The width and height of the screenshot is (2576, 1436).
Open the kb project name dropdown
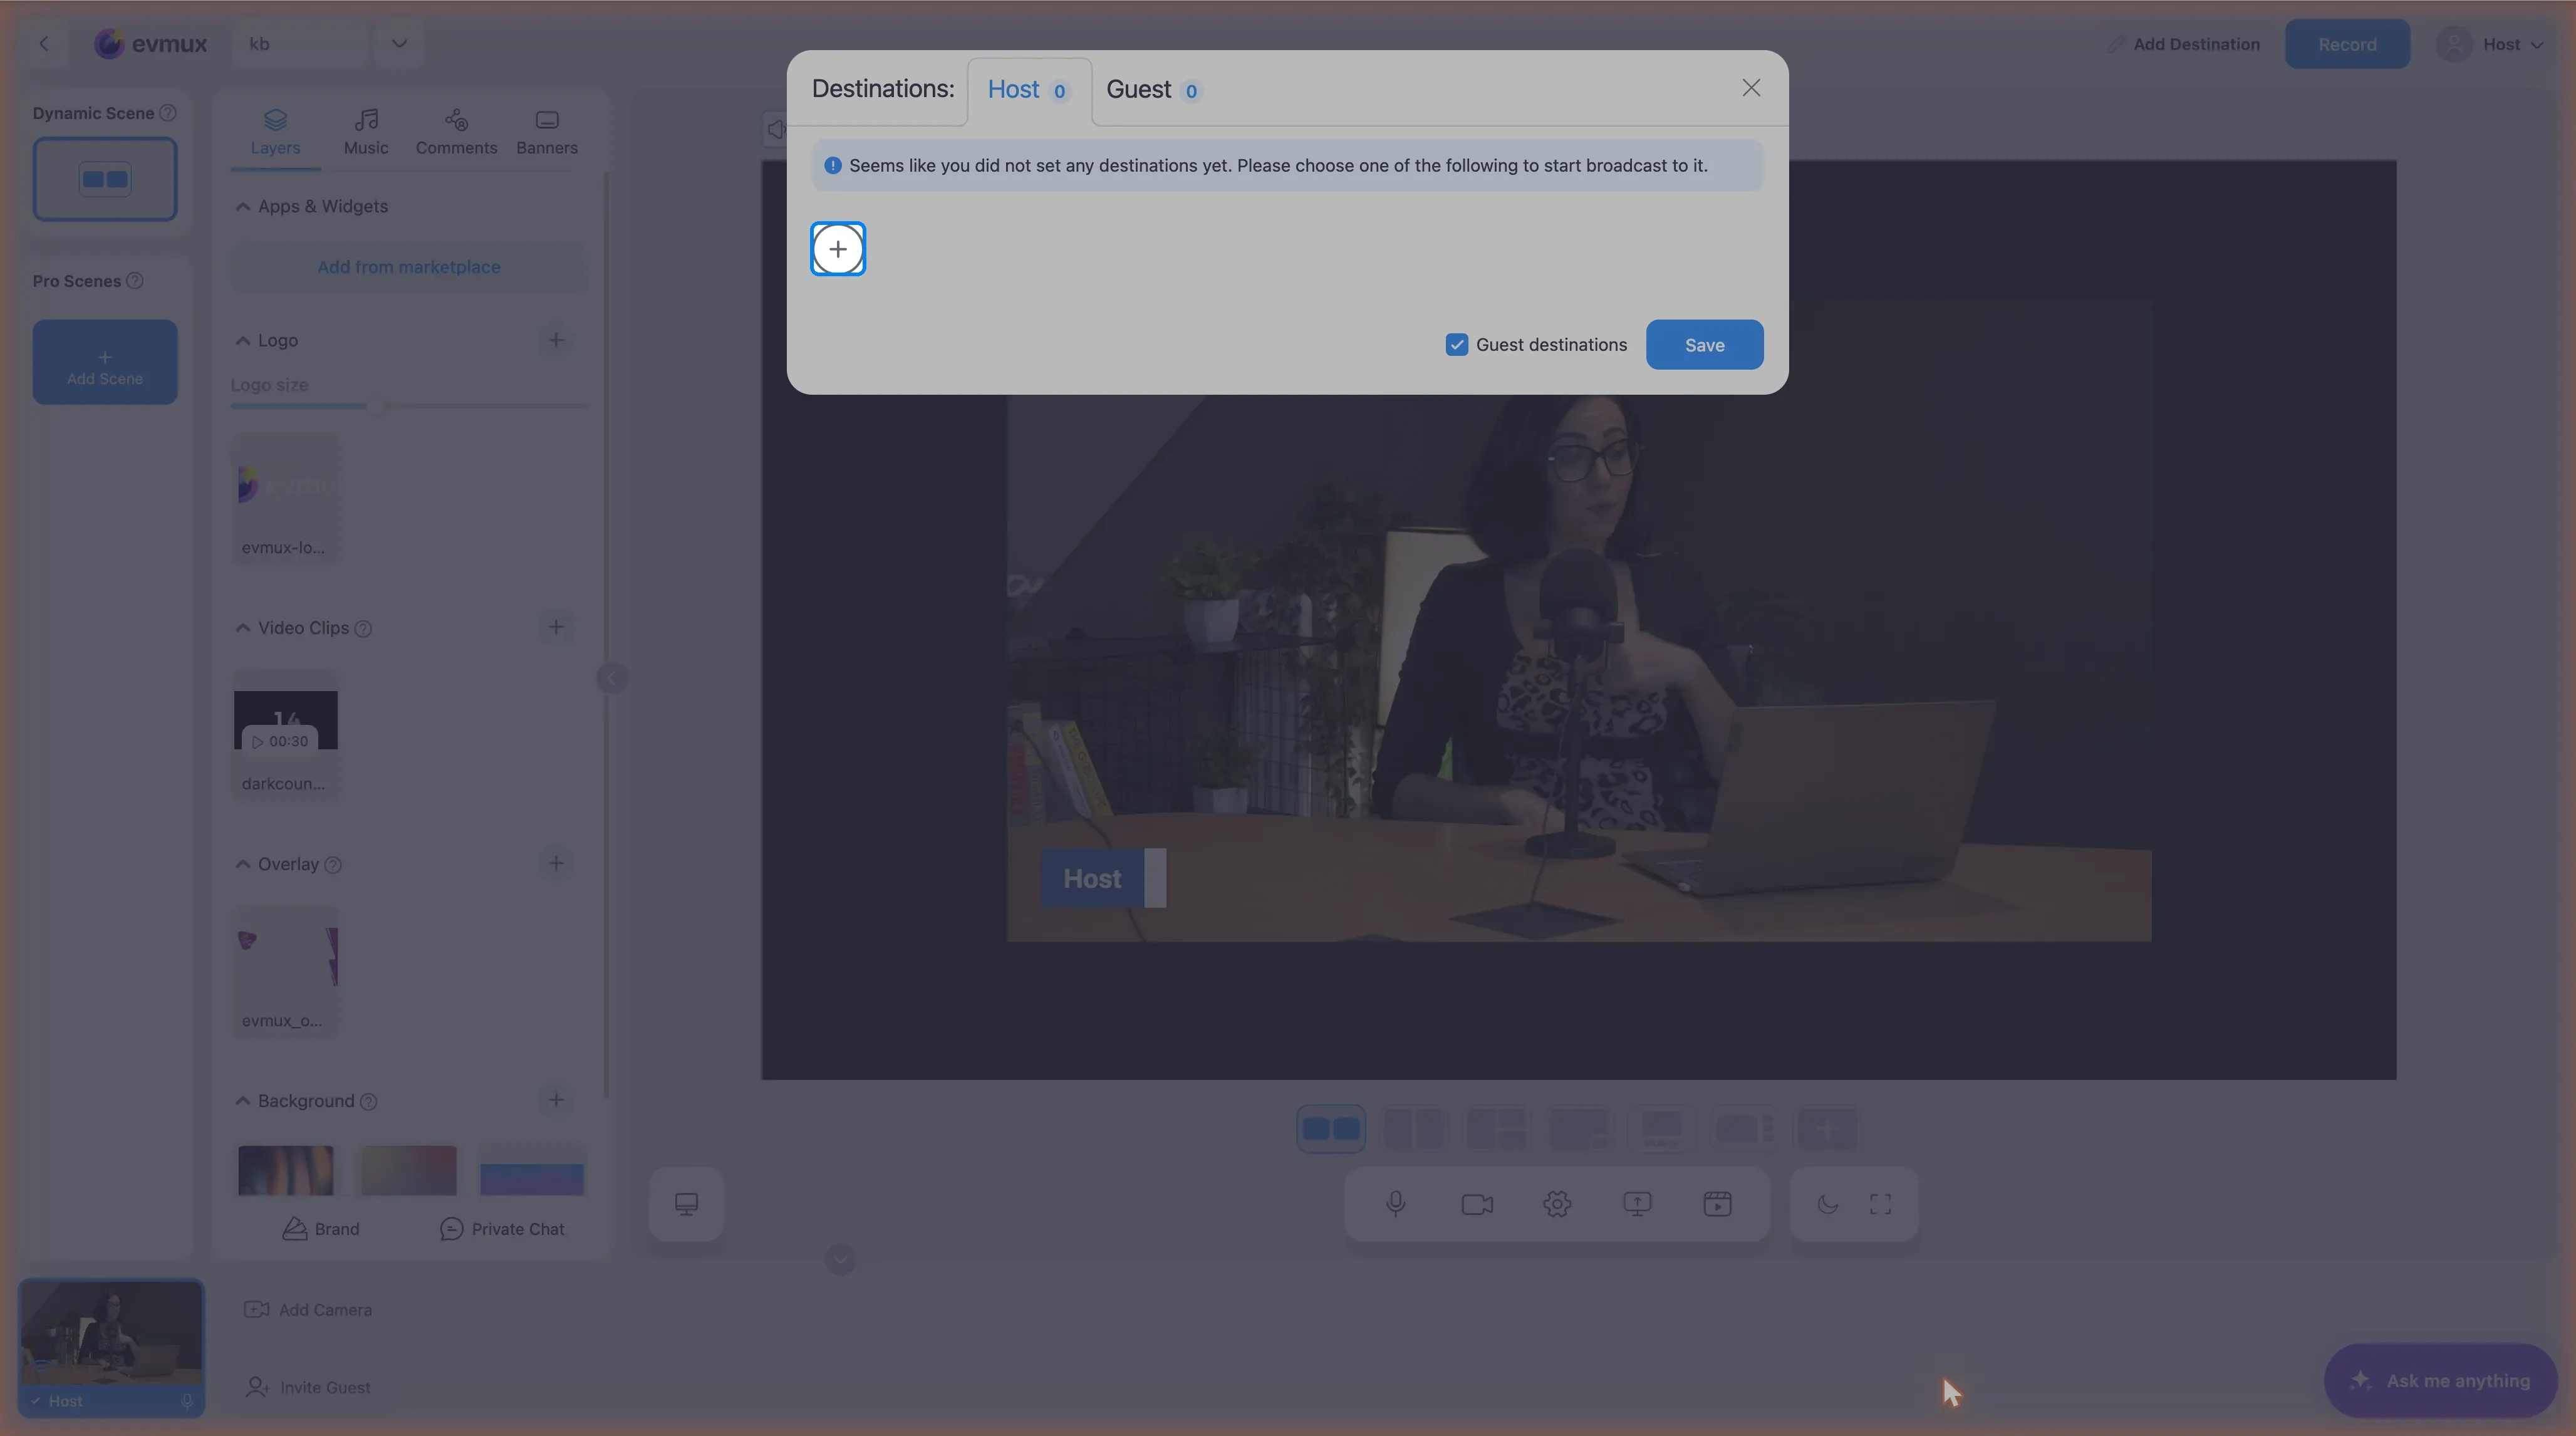399,44
